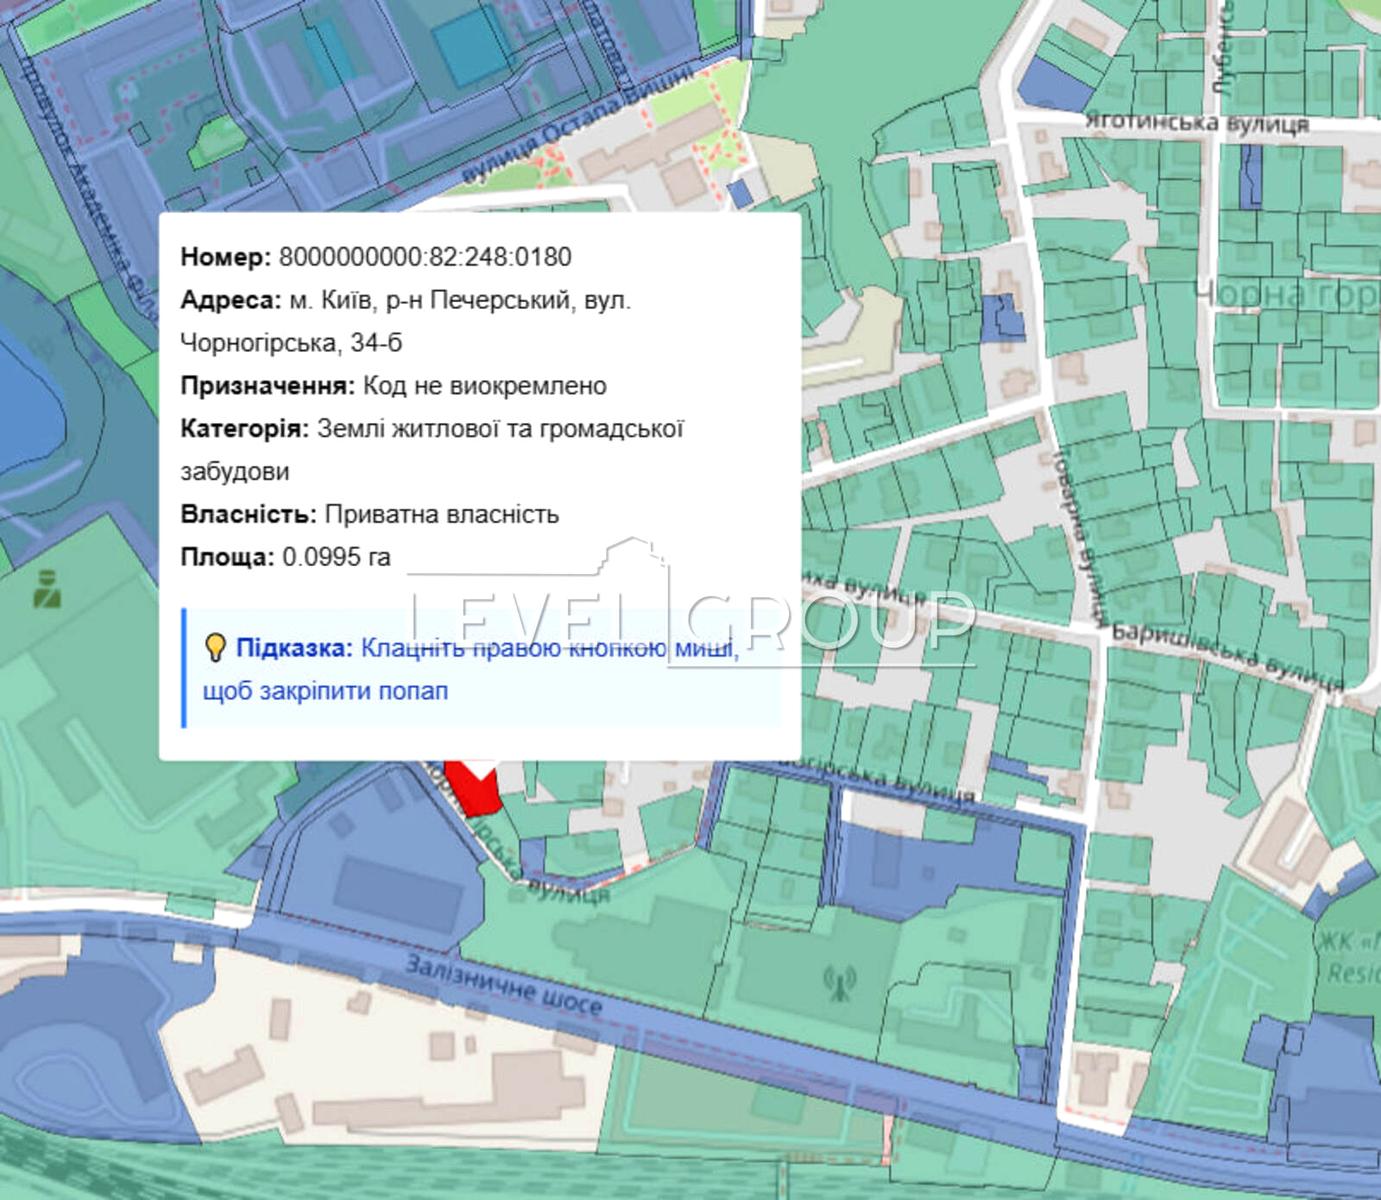
Task: Click the Приватна власність ownership value
Action: click(x=441, y=514)
